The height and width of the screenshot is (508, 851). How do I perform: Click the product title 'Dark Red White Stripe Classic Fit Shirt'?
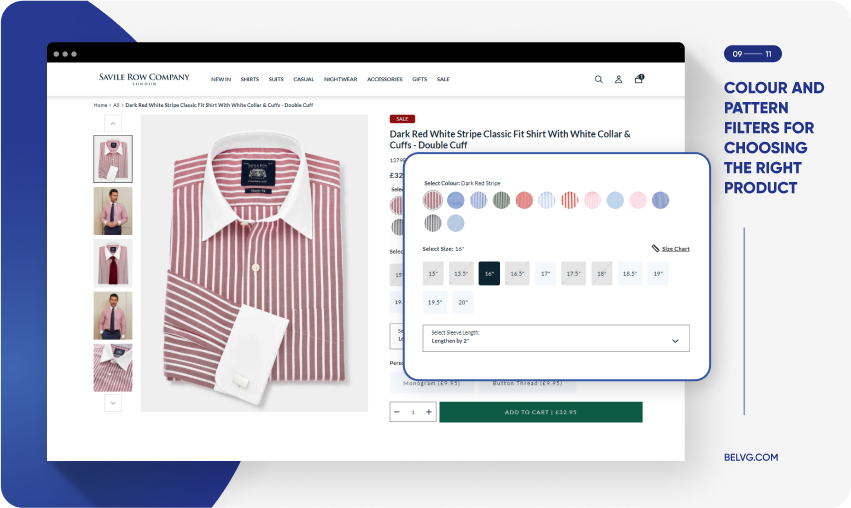[x=510, y=139]
